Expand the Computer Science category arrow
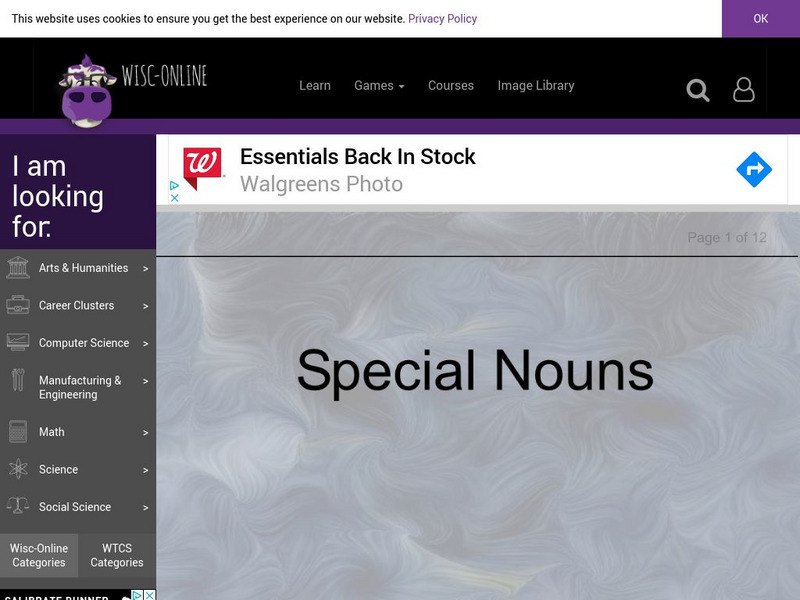 (x=145, y=343)
